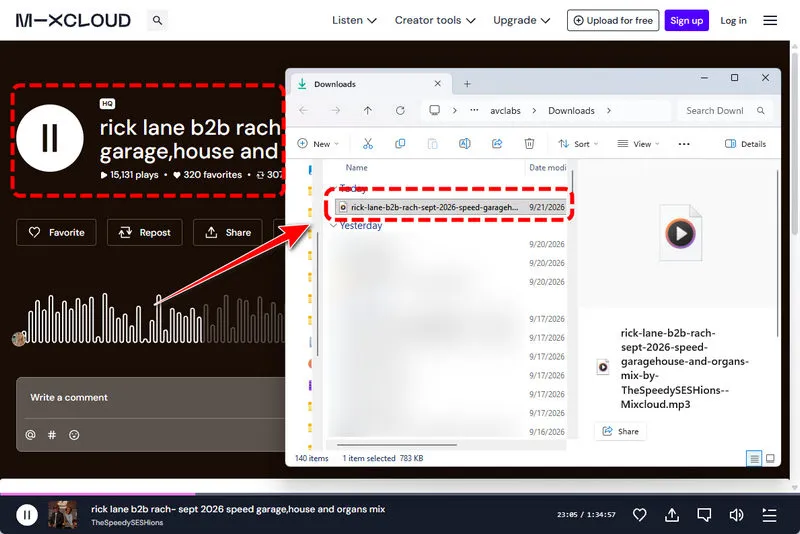Viewport: 800px width, 534px height.
Task: Pause the mix with large round button
Action: click(x=49, y=138)
